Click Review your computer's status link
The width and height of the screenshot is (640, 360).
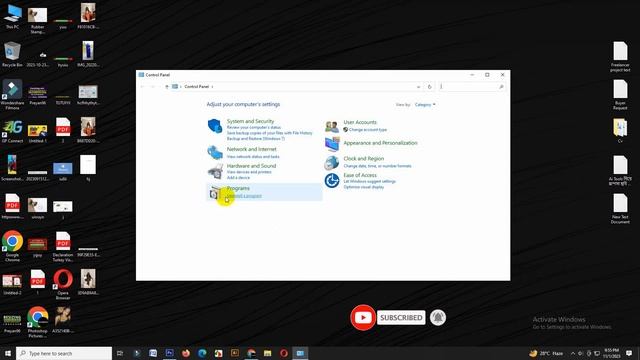(x=254, y=127)
